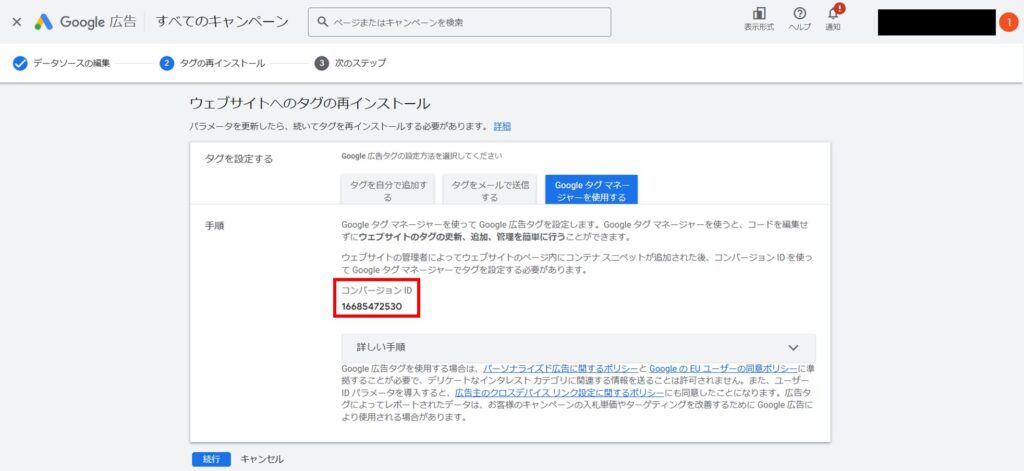Open Google の EU ユーザーの同意ポリシー link
This screenshot has height=471, width=1024.
point(723,369)
